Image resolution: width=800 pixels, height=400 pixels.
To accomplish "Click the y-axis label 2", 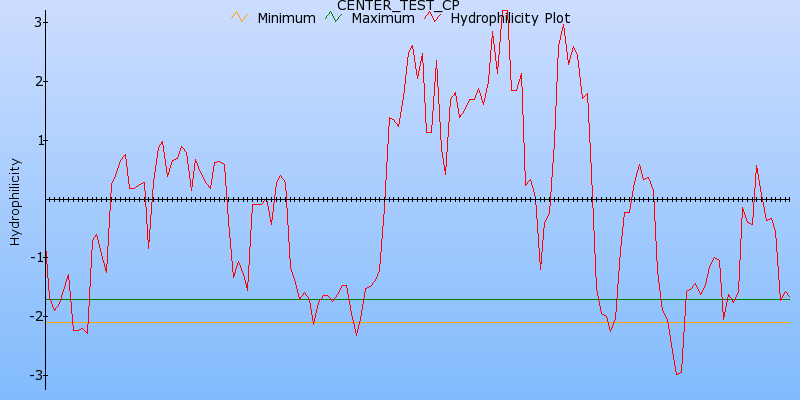I will [x=37, y=82].
